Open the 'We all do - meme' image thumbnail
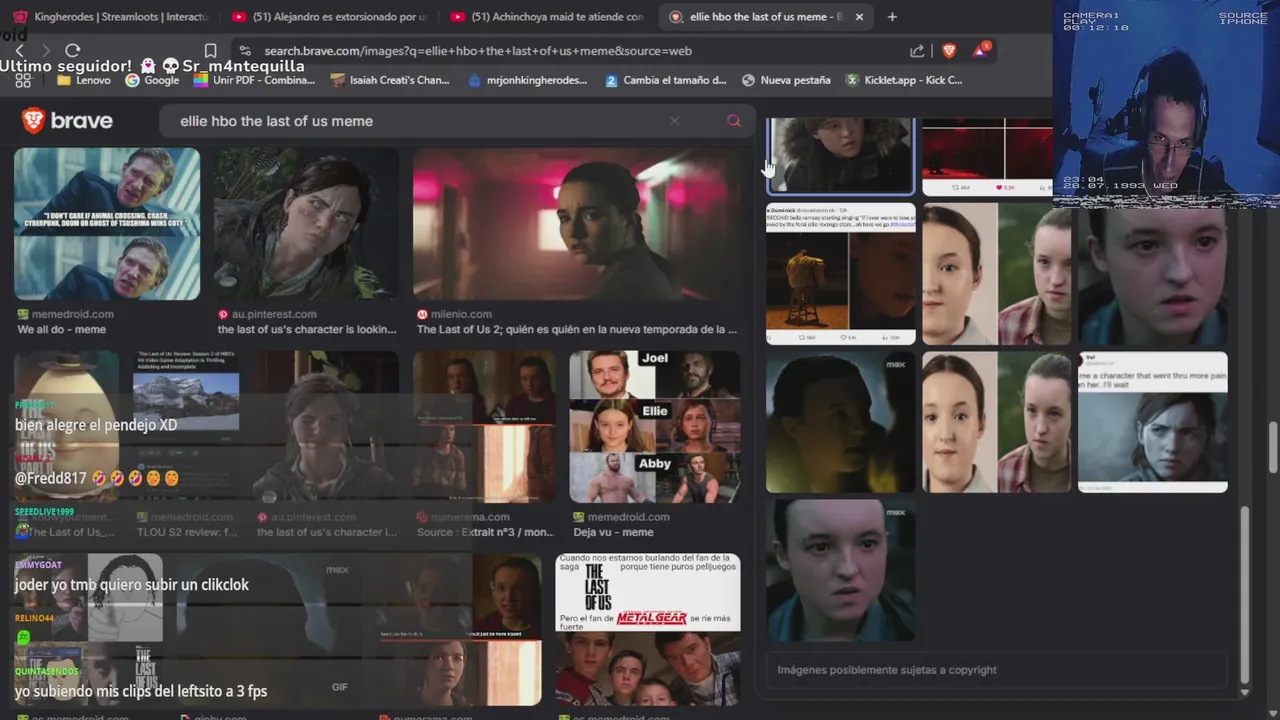The image size is (1280, 720). [107, 224]
